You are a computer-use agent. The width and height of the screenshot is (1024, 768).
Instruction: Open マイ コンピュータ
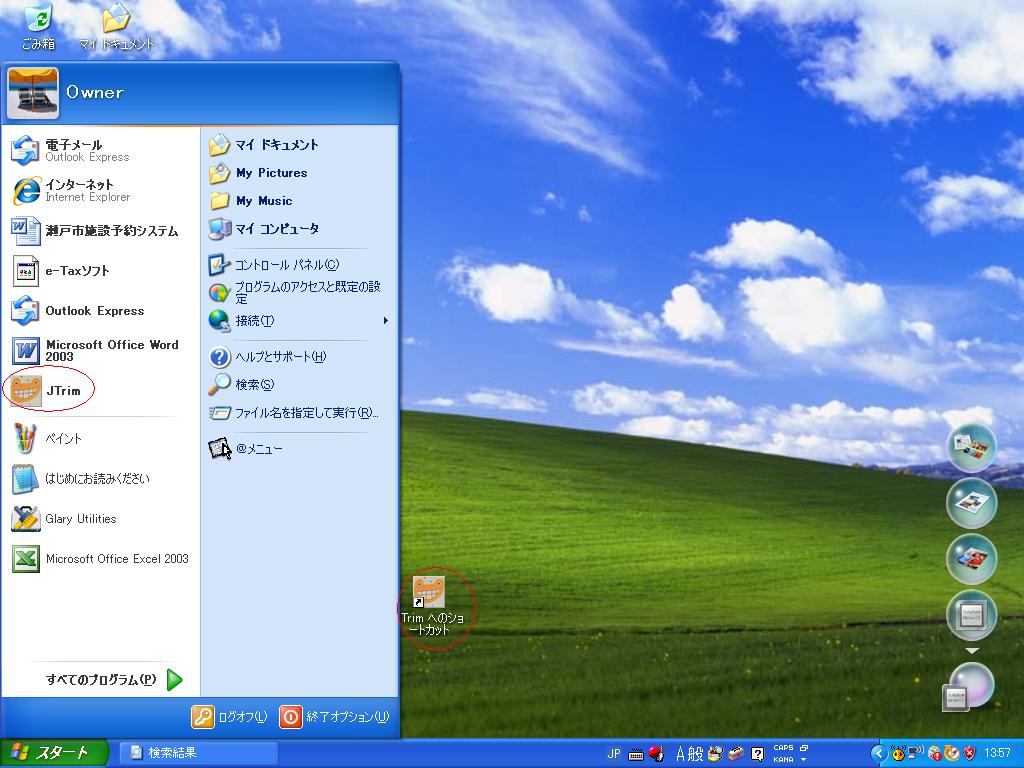(x=299, y=229)
